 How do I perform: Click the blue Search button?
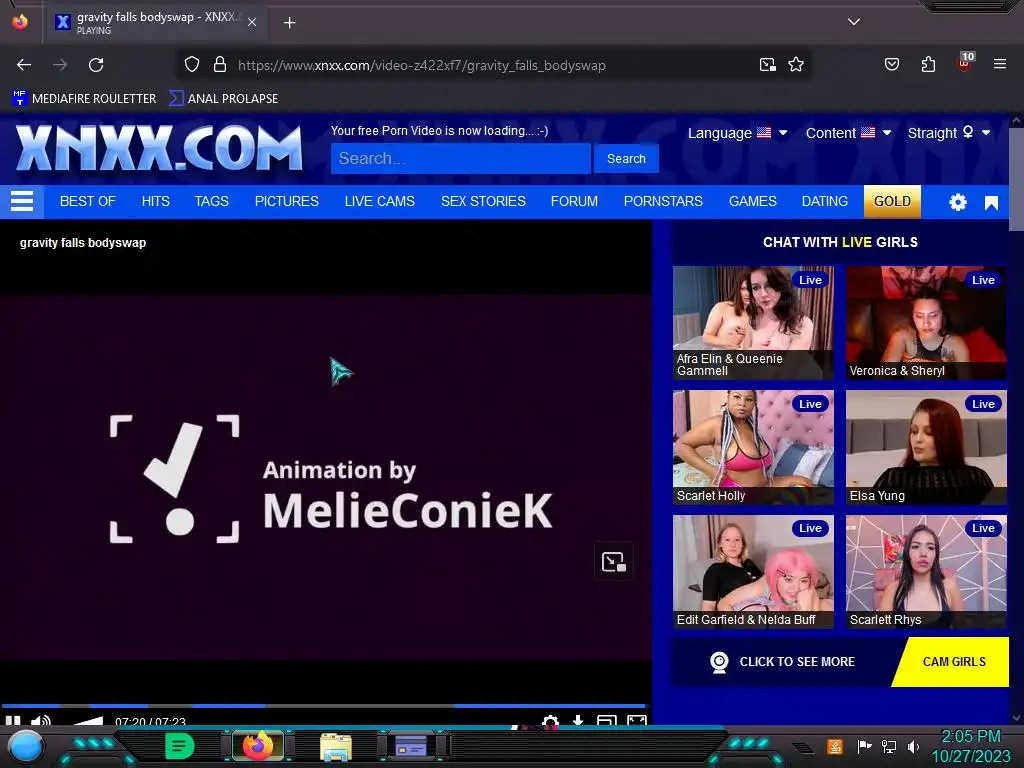click(x=626, y=159)
